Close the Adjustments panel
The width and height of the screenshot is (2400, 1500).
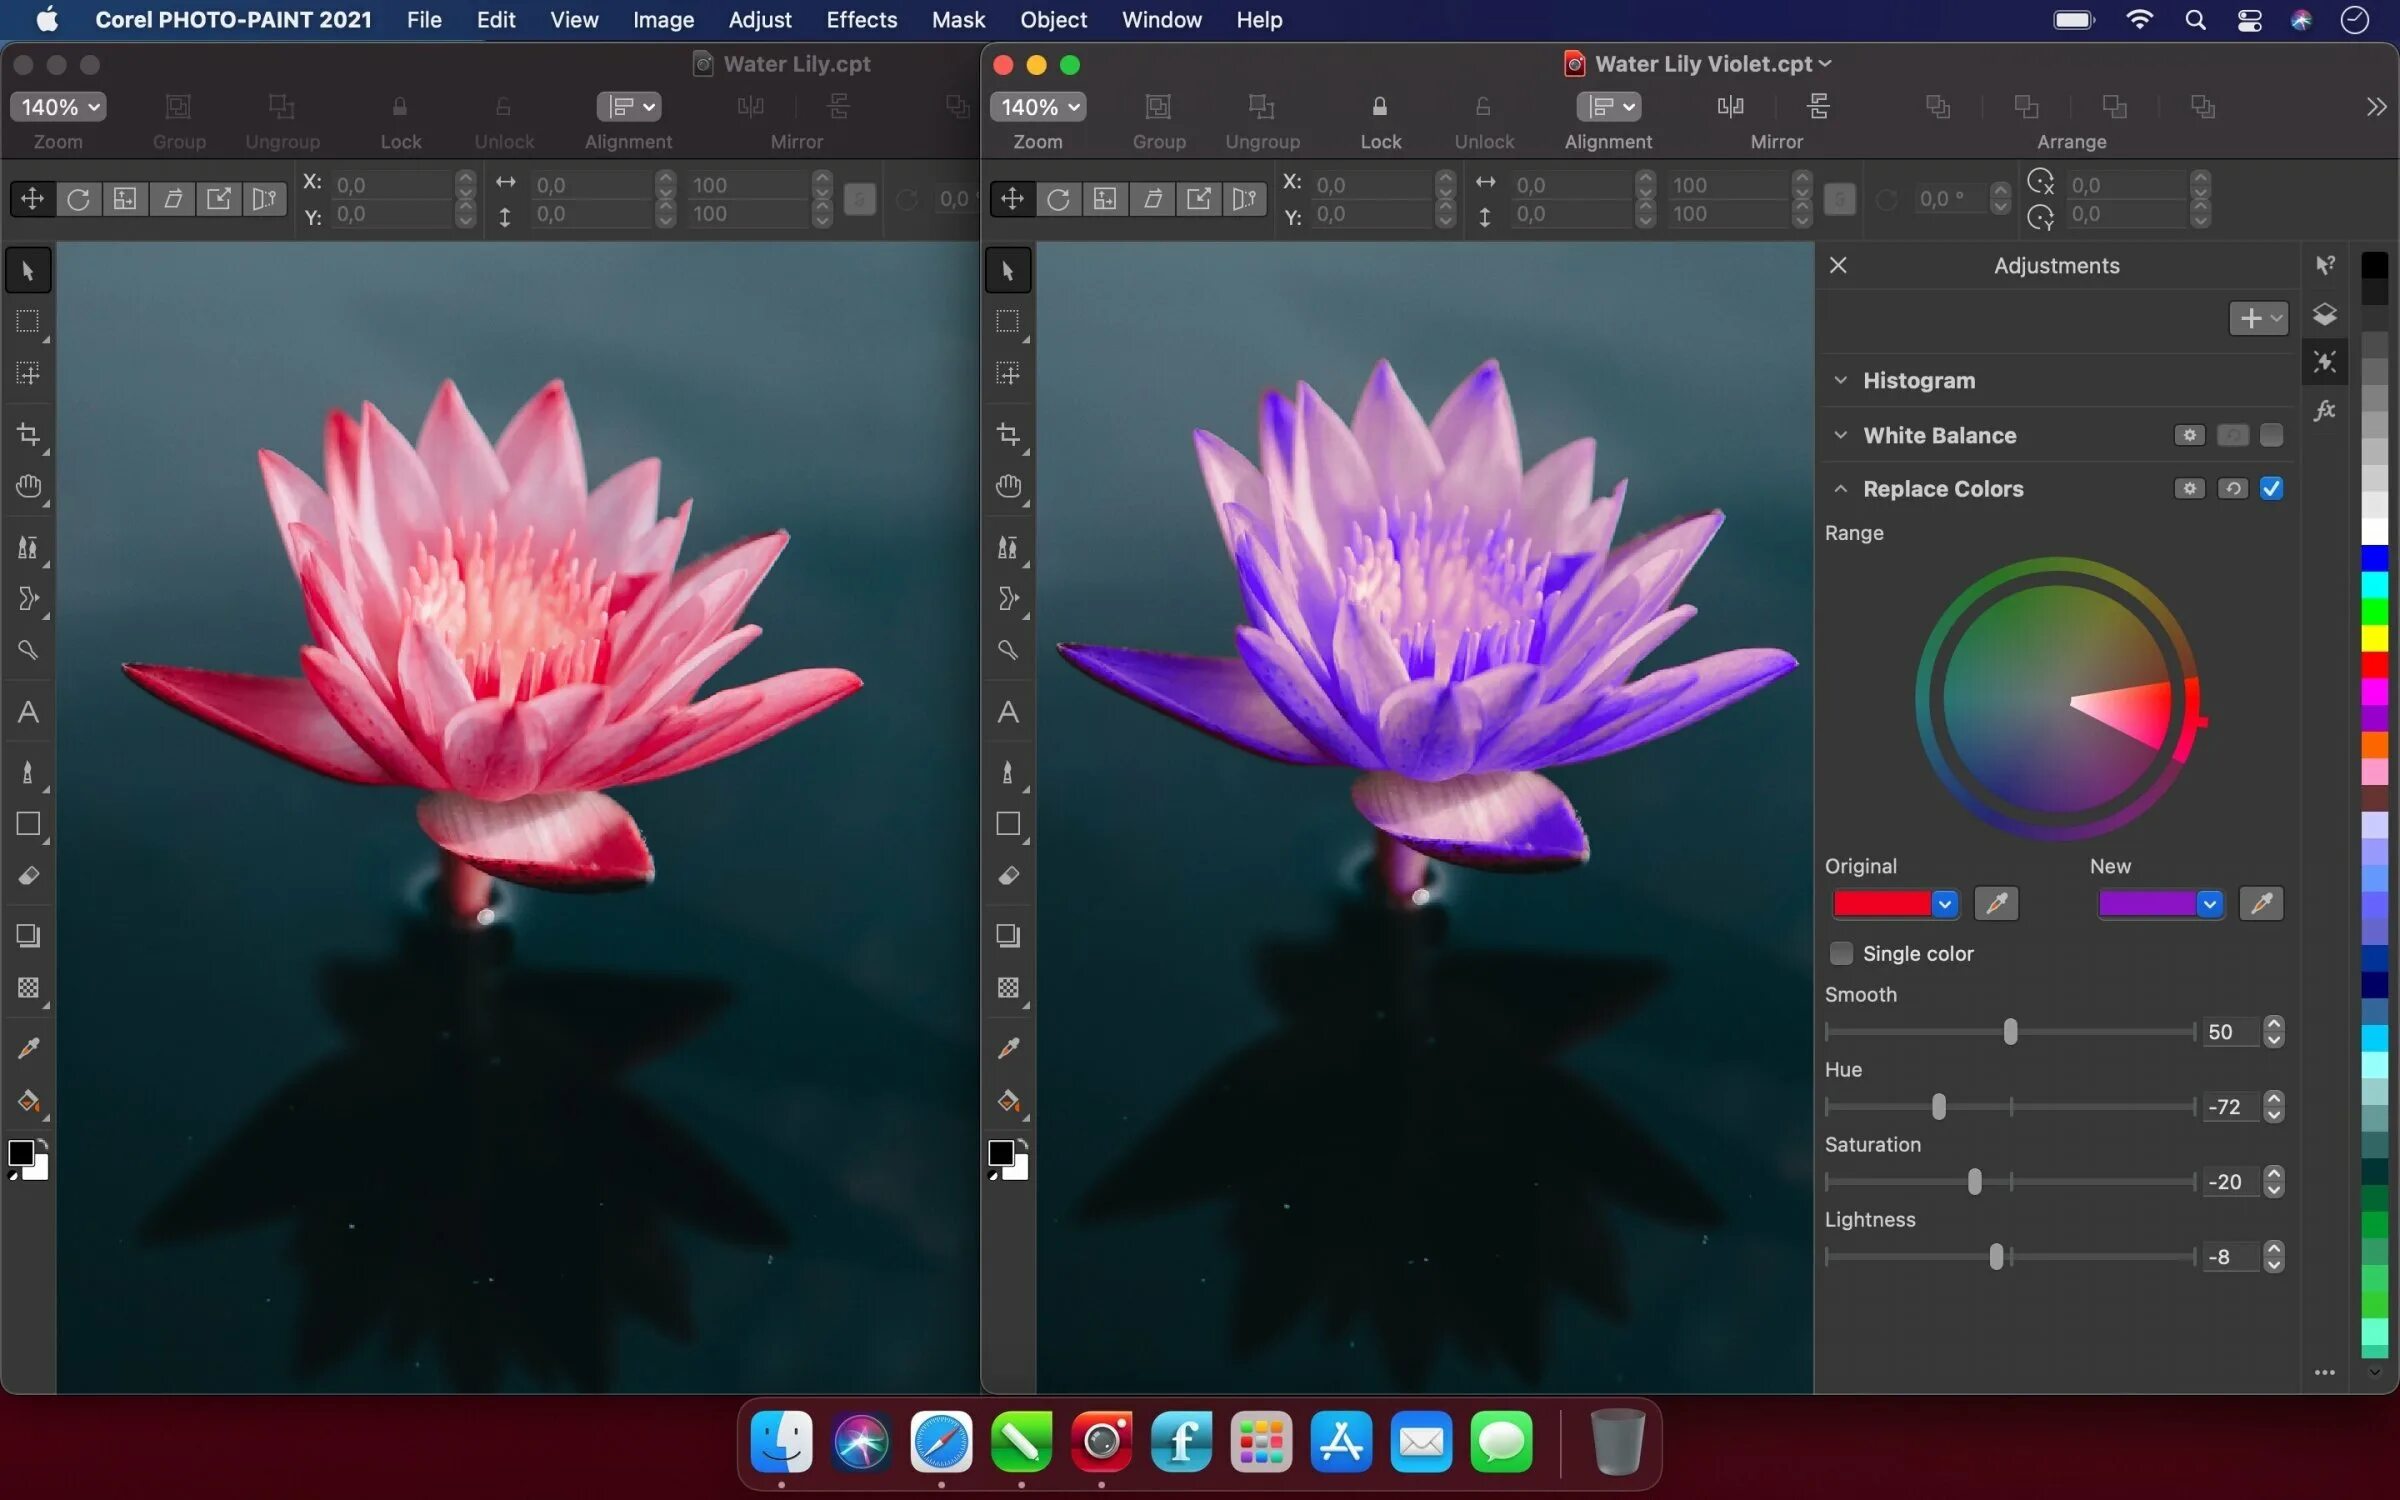pos(1838,265)
